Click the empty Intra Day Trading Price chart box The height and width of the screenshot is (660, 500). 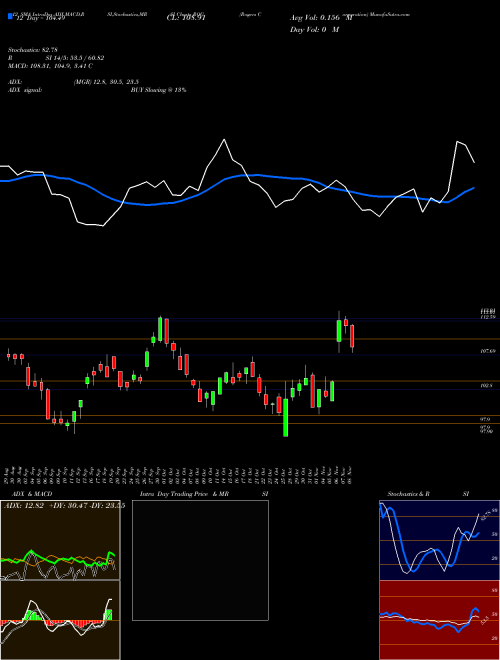(x=200, y=560)
